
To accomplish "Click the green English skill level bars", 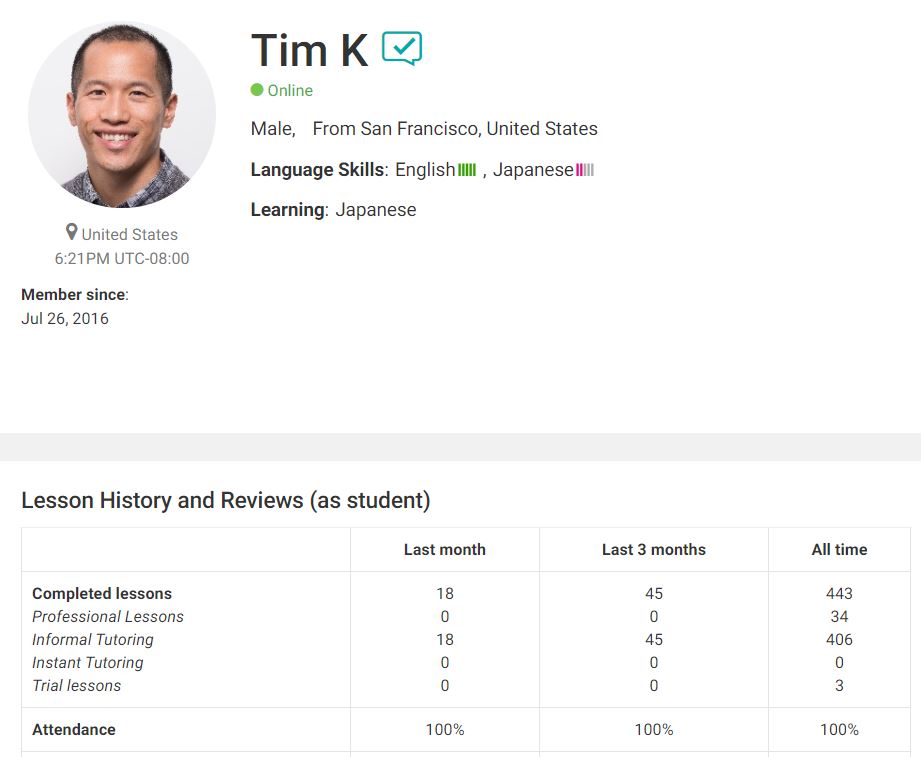I will point(467,170).
